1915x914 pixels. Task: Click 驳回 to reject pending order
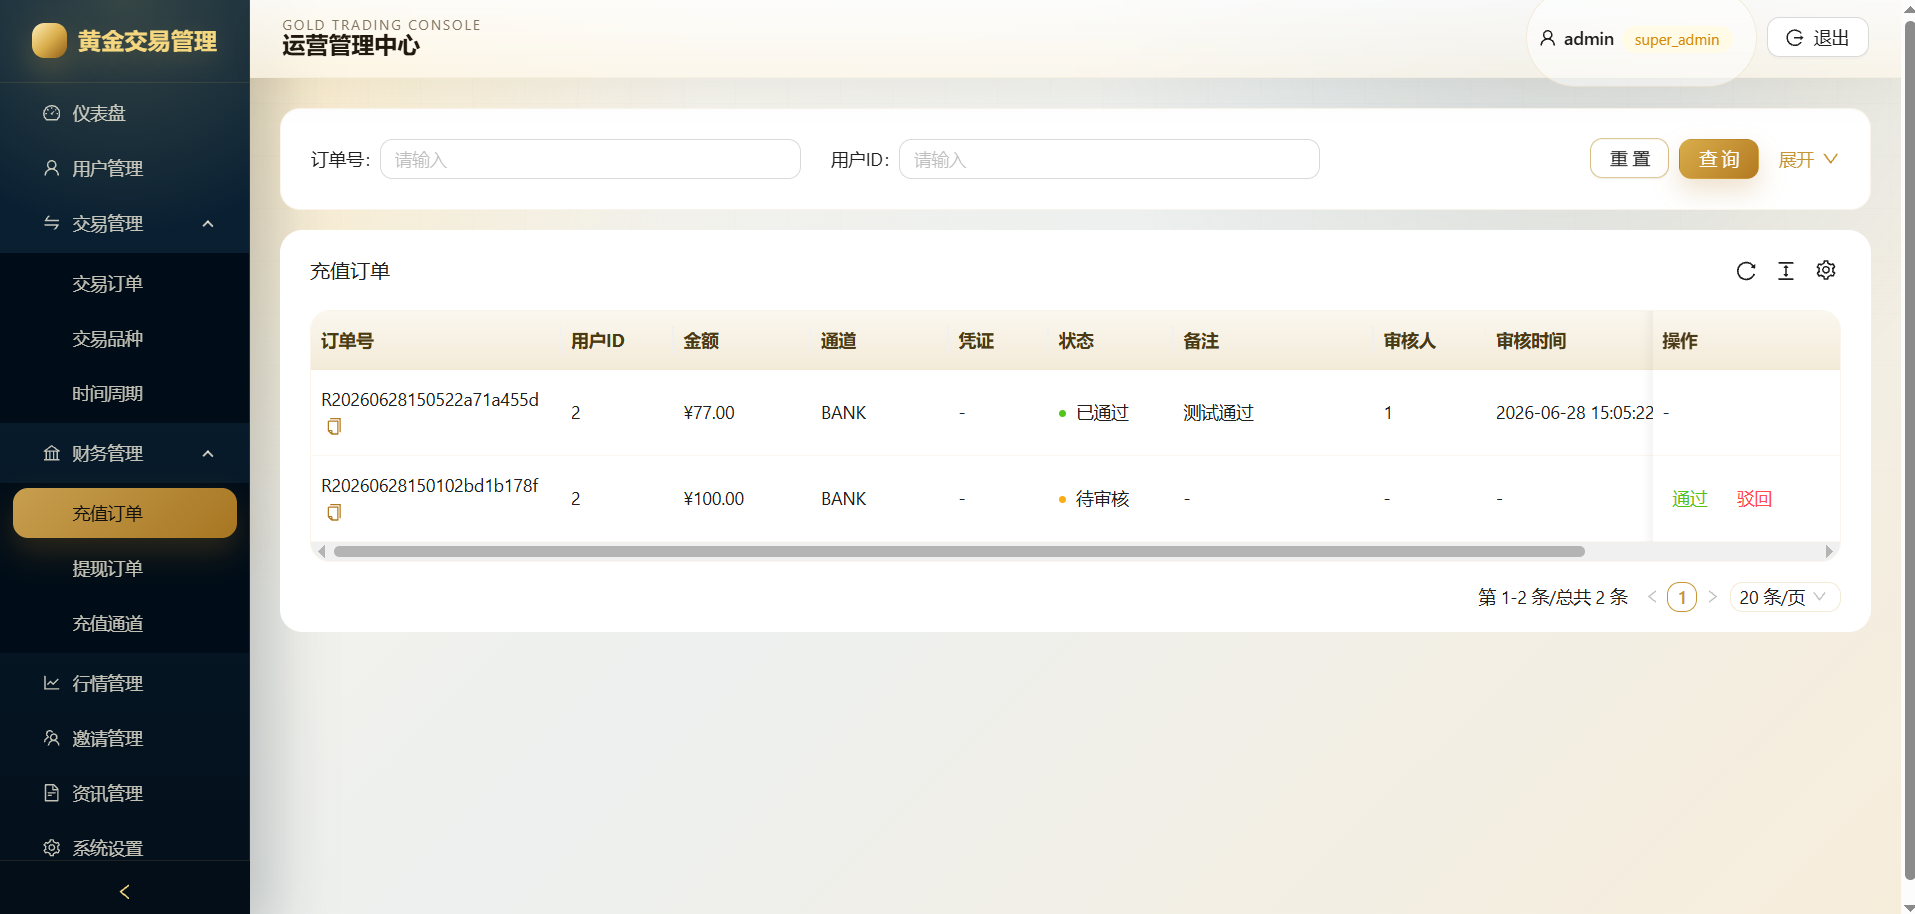[x=1754, y=499]
